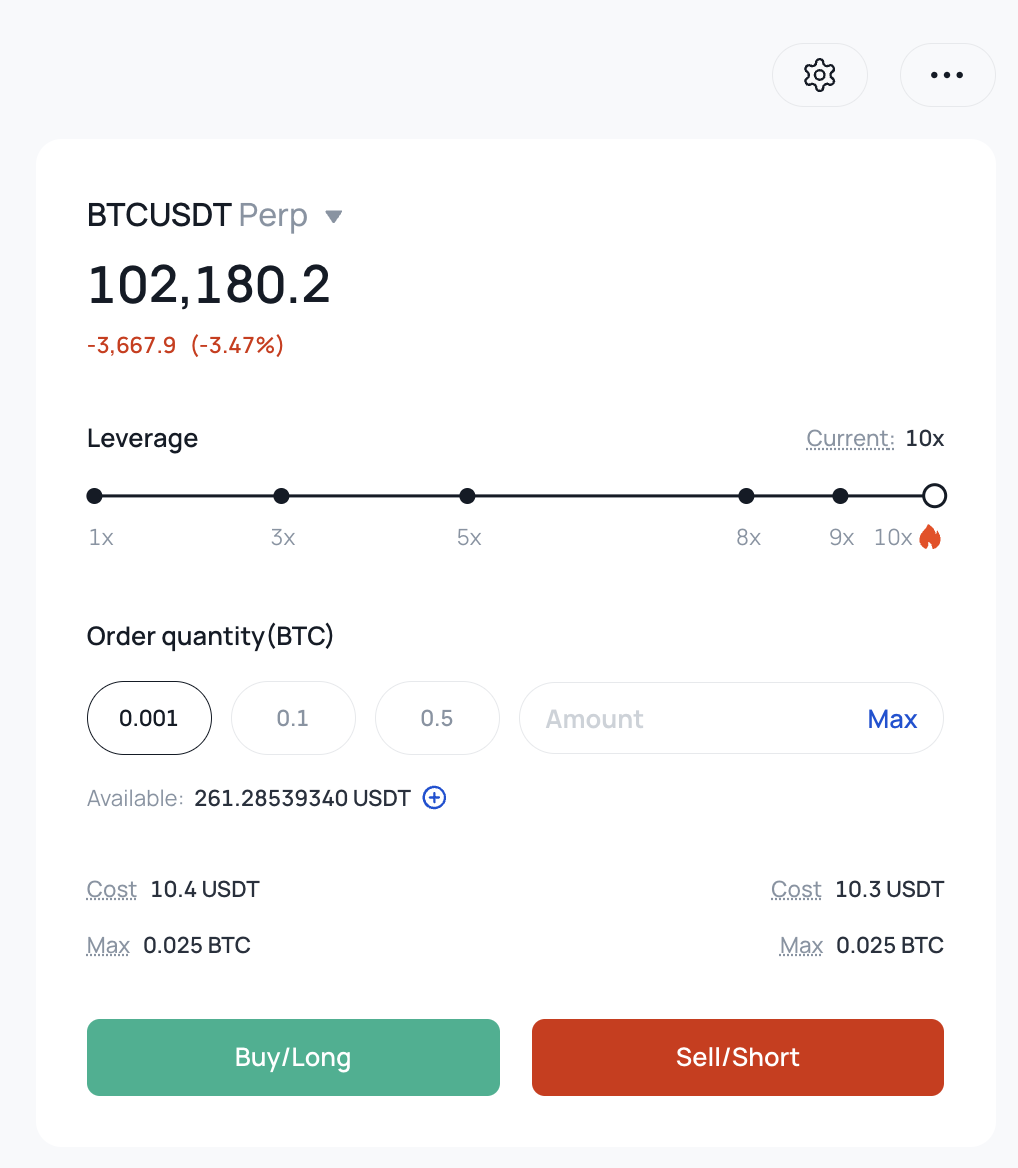1018x1168 pixels.
Task: Click the Current leverage label
Action: pyautogui.click(x=850, y=439)
